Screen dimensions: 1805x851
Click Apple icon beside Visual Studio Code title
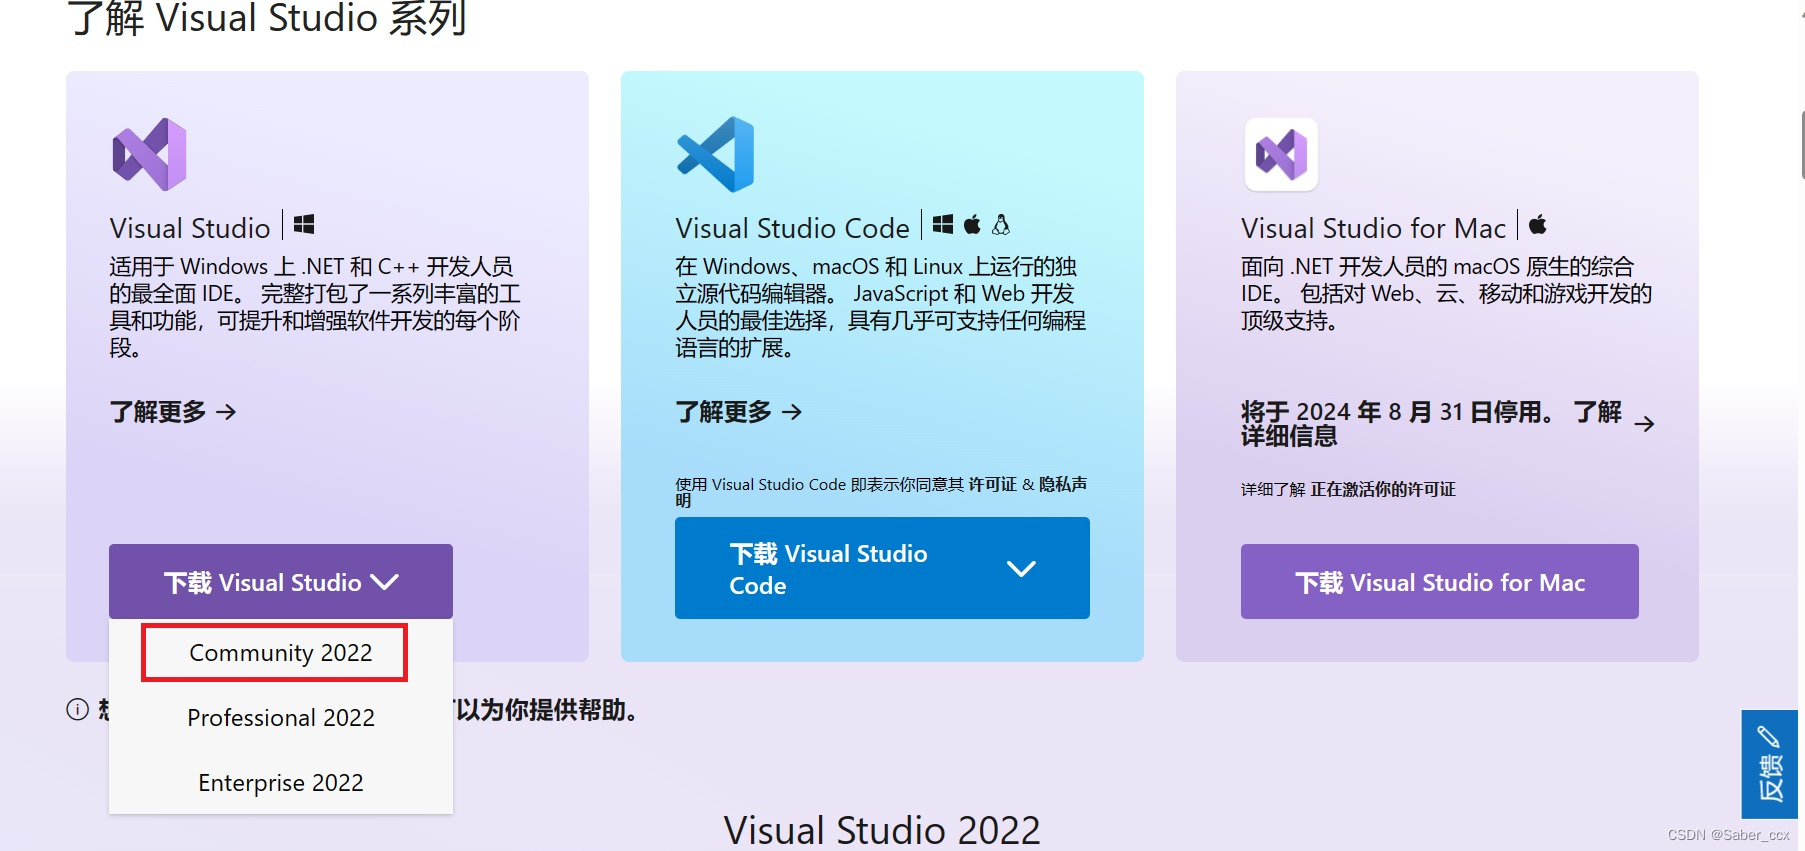pyautogui.click(x=972, y=225)
